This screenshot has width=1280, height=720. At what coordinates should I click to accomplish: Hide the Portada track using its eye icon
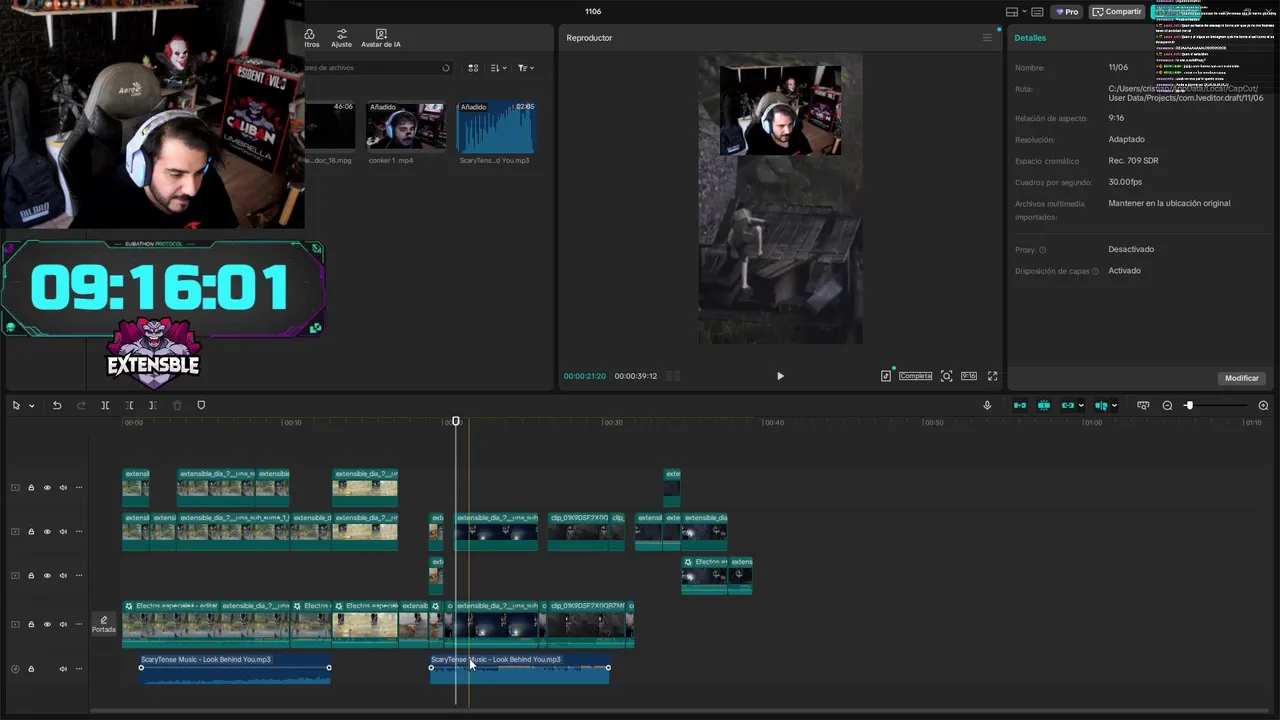coord(47,624)
